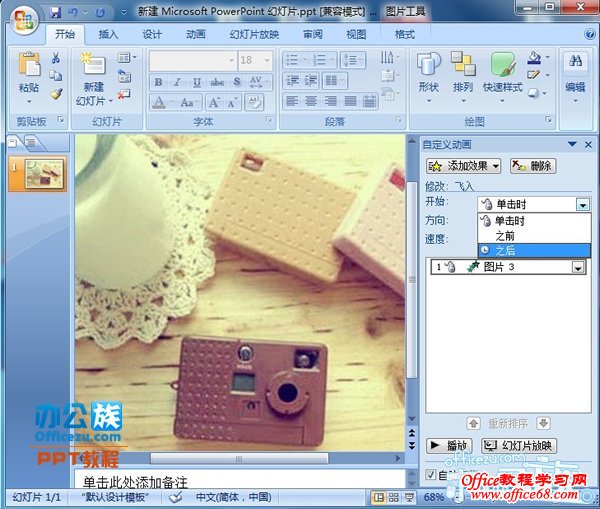This screenshot has width=600, height=509.
Task: Open the 审阅 ribbon tab
Action: 313,35
